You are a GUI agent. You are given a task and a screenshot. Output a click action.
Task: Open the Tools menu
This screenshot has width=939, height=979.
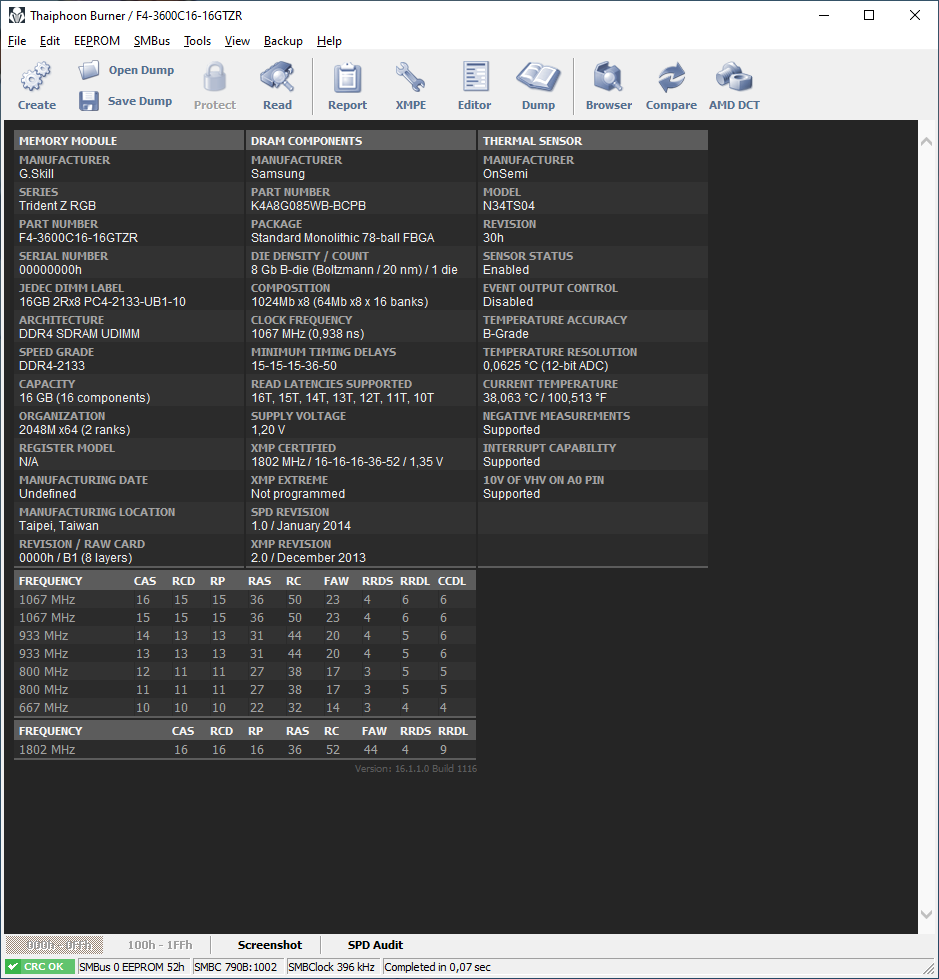(x=197, y=41)
